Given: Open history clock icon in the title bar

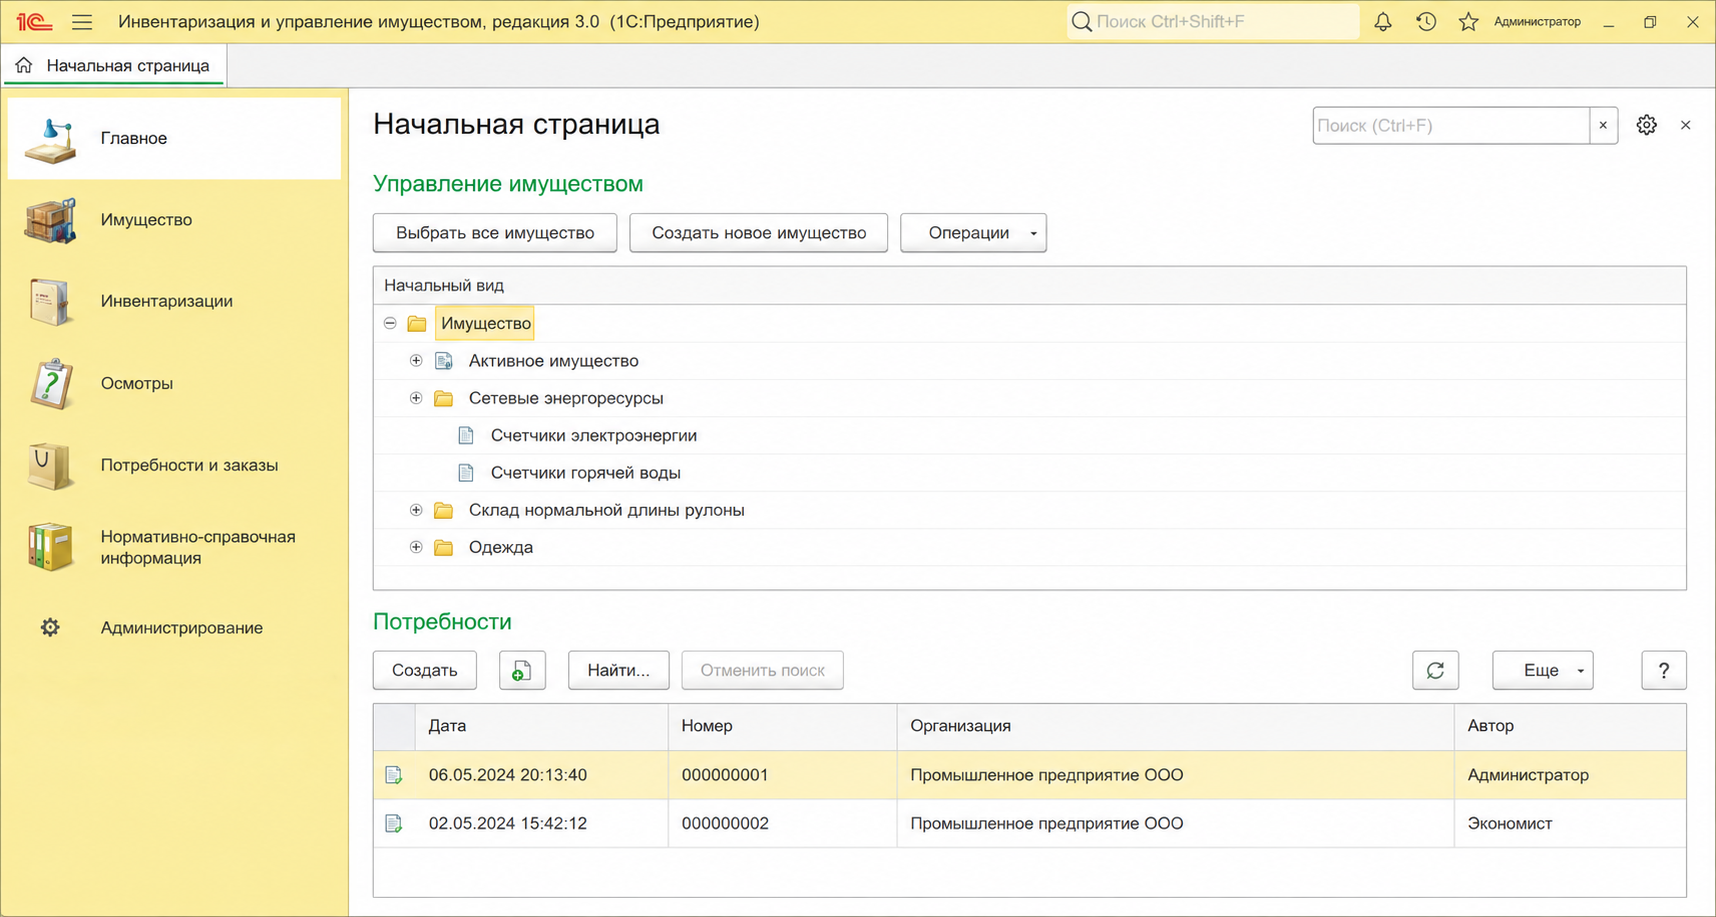Looking at the screenshot, I should [x=1426, y=21].
